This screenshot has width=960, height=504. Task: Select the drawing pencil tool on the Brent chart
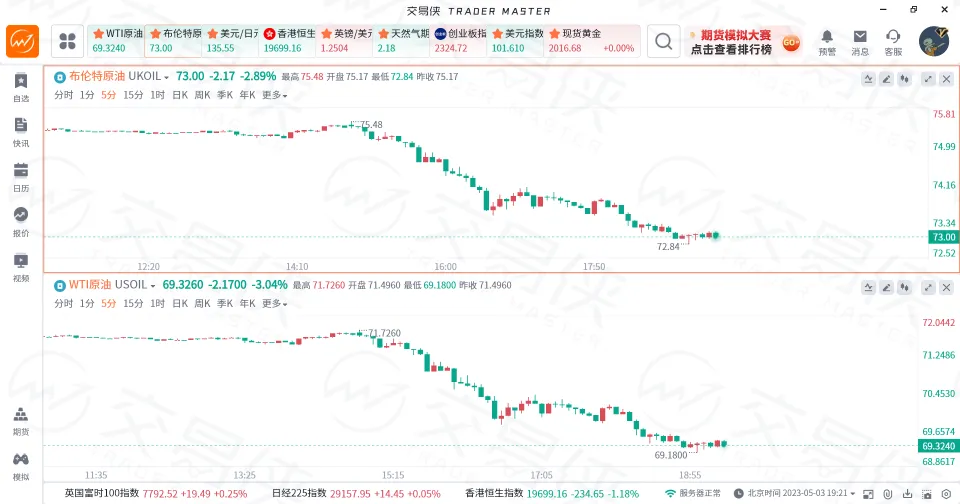(x=886, y=78)
